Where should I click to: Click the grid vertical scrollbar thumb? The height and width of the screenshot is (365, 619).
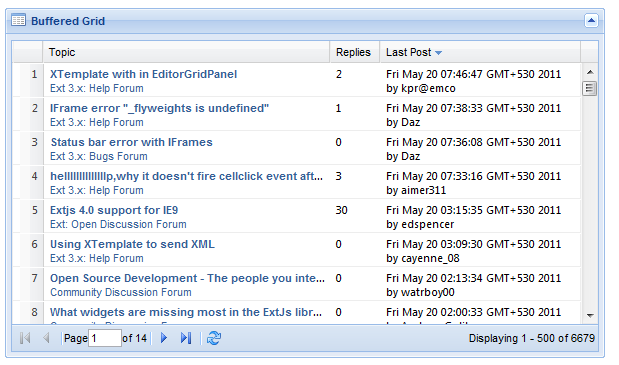click(x=589, y=88)
